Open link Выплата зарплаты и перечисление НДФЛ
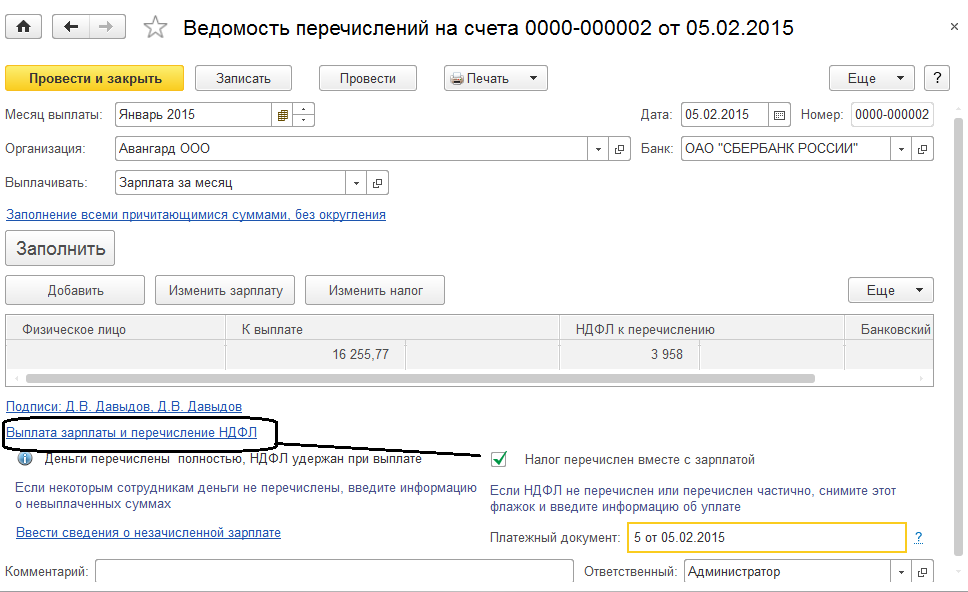Image resolution: width=968 pixels, height=592 pixels. tap(131, 433)
